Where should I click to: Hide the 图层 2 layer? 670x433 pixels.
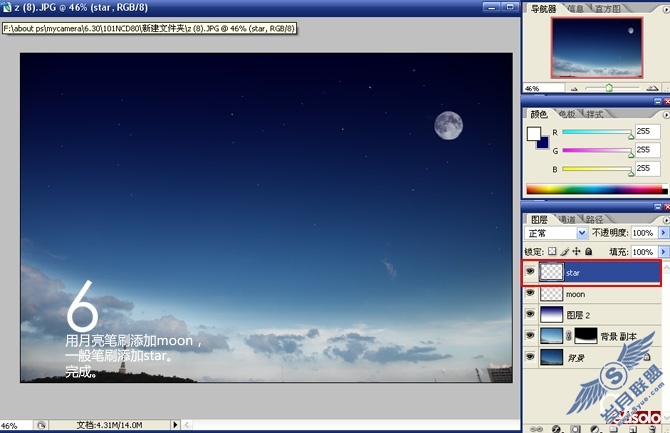[530, 314]
